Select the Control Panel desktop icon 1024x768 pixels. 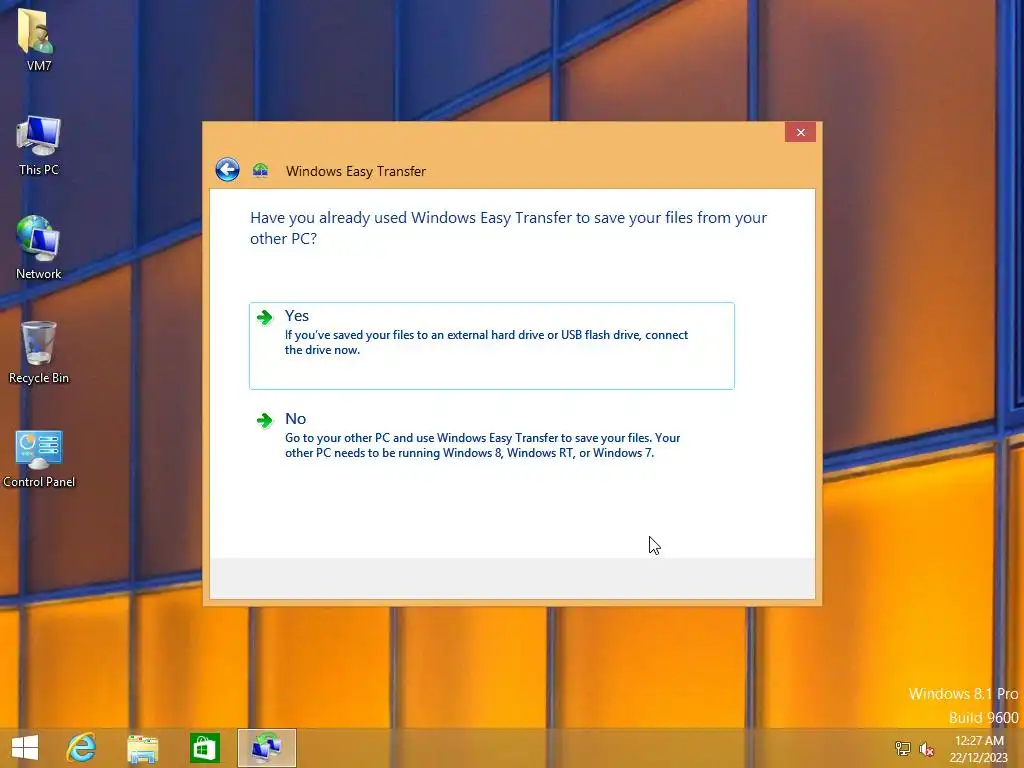tap(39, 458)
